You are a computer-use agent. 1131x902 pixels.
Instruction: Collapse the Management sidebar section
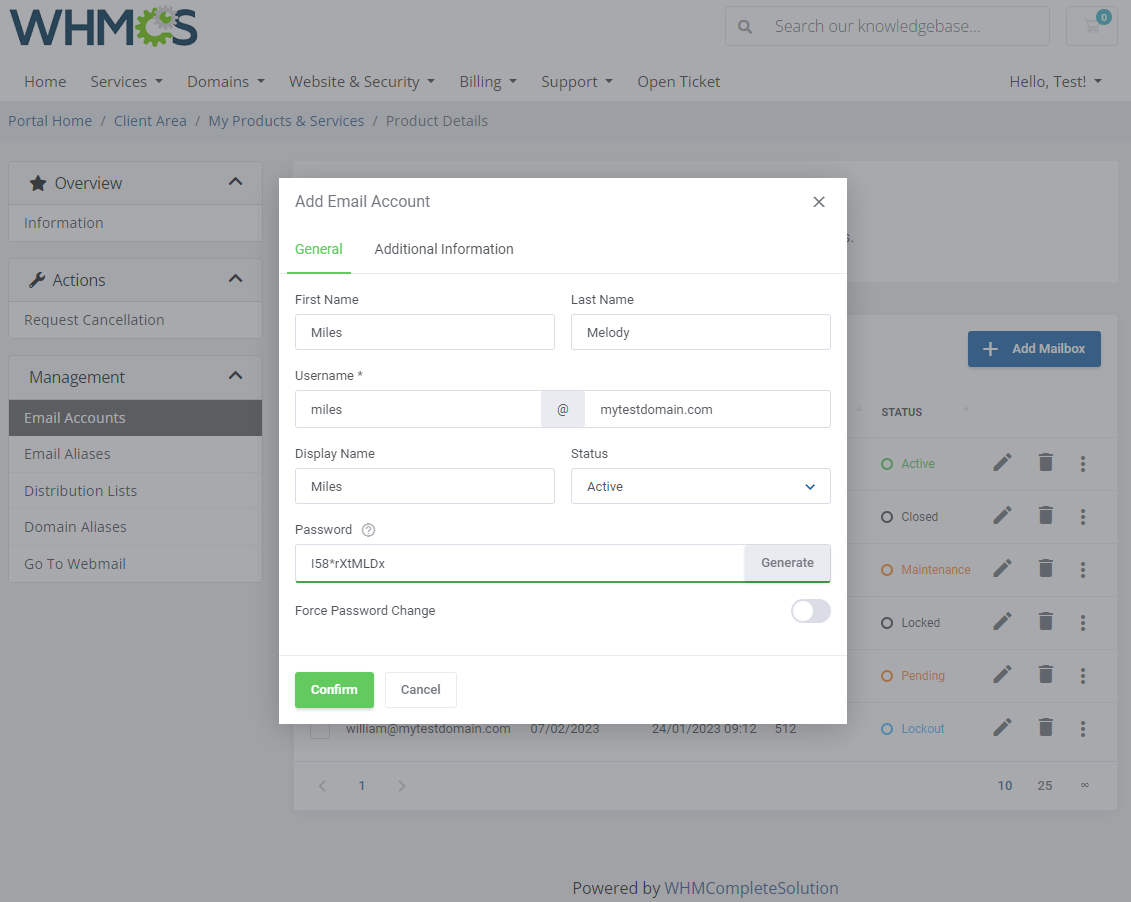236,377
